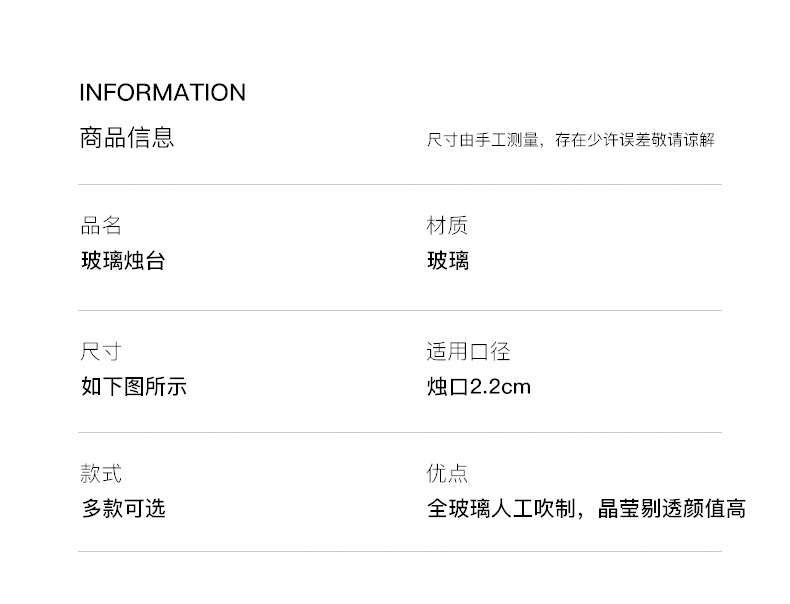The width and height of the screenshot is (790, 604).
Task: Click the divider line below 商品信息
Action: pyautogui.click(x=400, y=185)
